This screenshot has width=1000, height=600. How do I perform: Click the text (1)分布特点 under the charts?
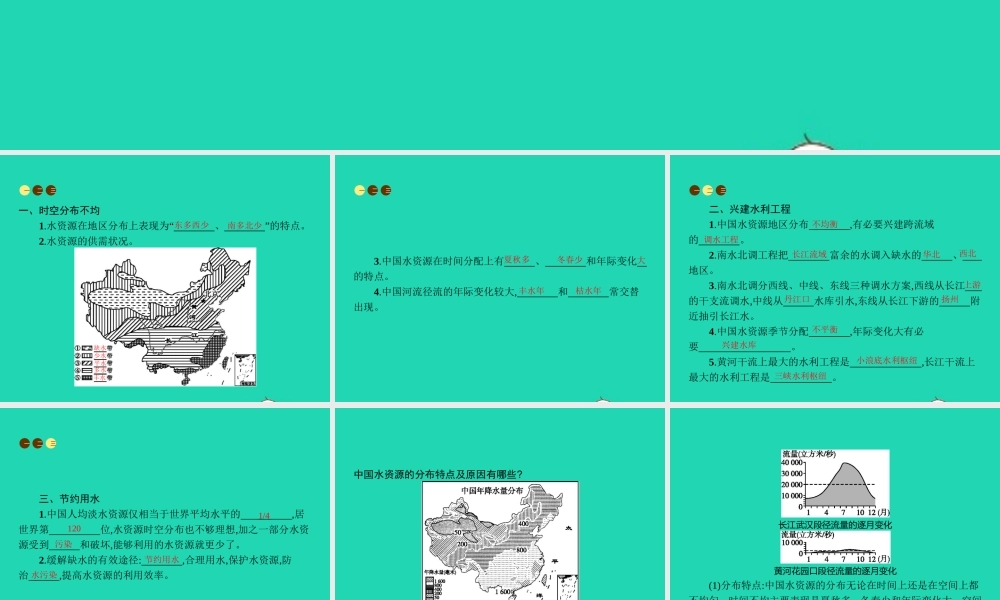(735, 585)
